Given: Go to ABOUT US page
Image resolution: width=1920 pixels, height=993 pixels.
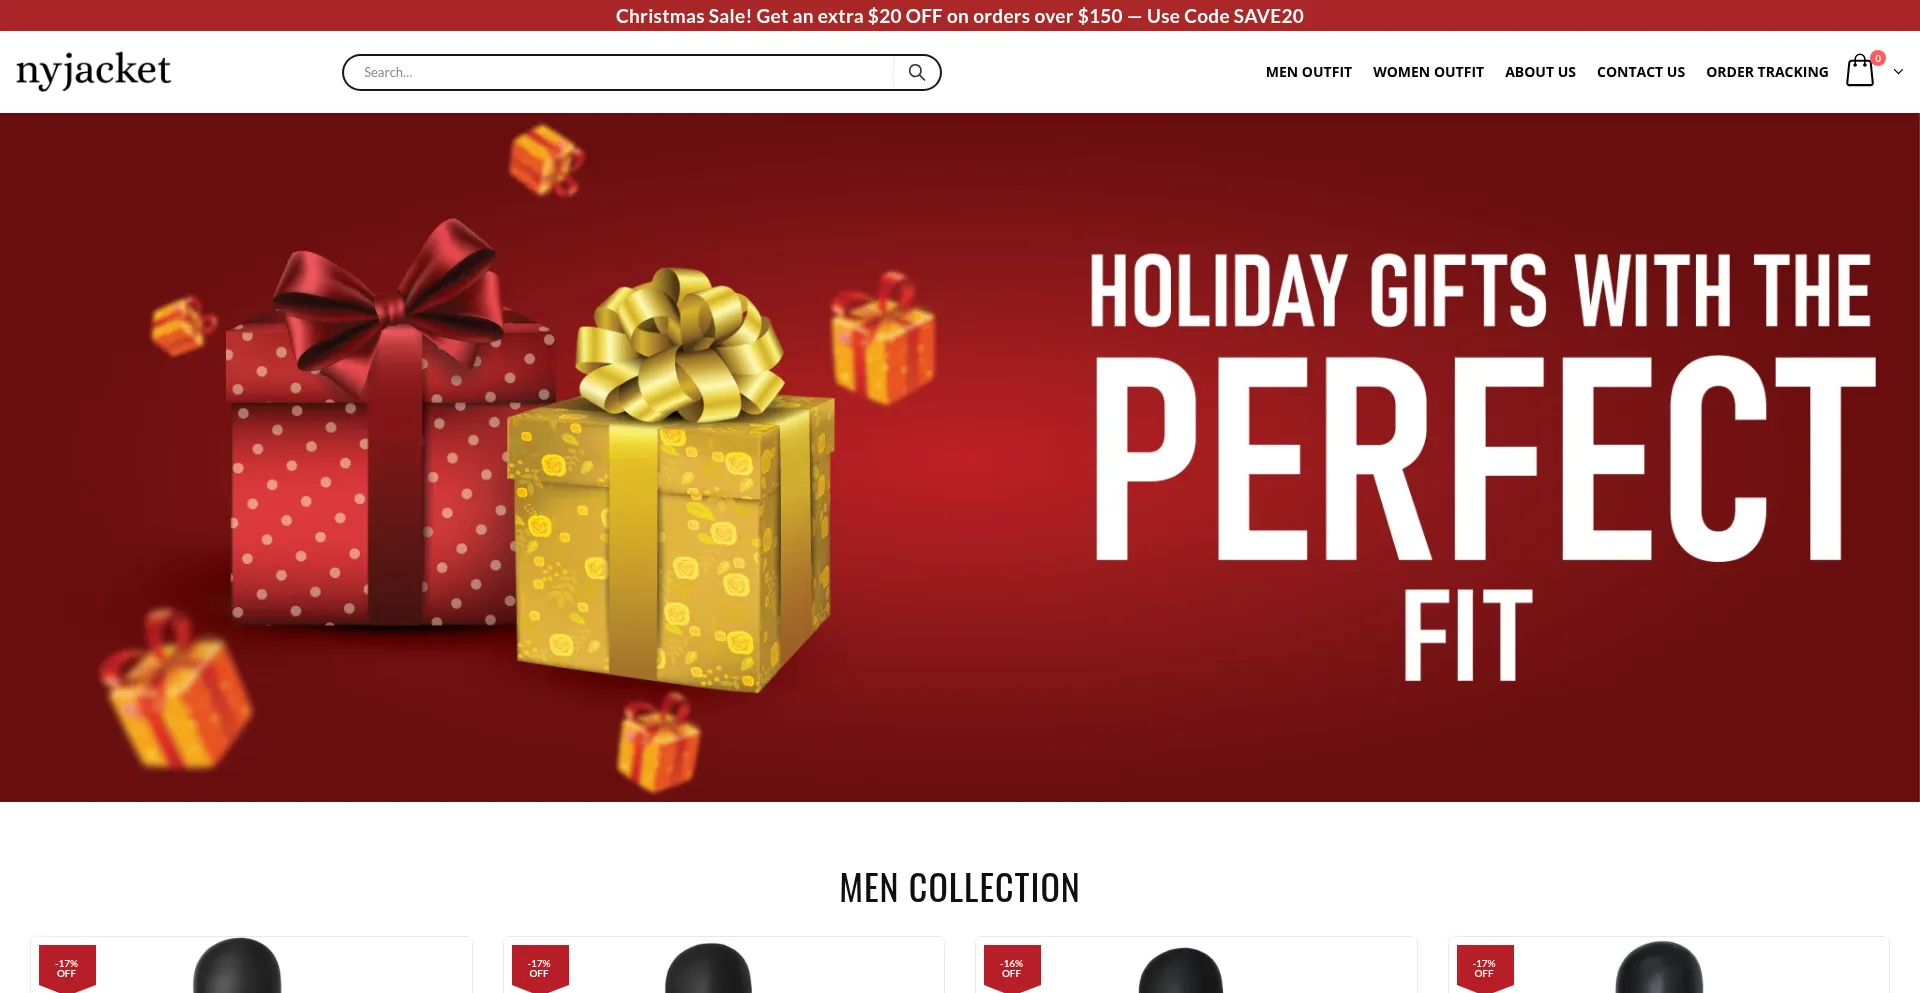Looking at the screenshot, I should (1540, 72).
